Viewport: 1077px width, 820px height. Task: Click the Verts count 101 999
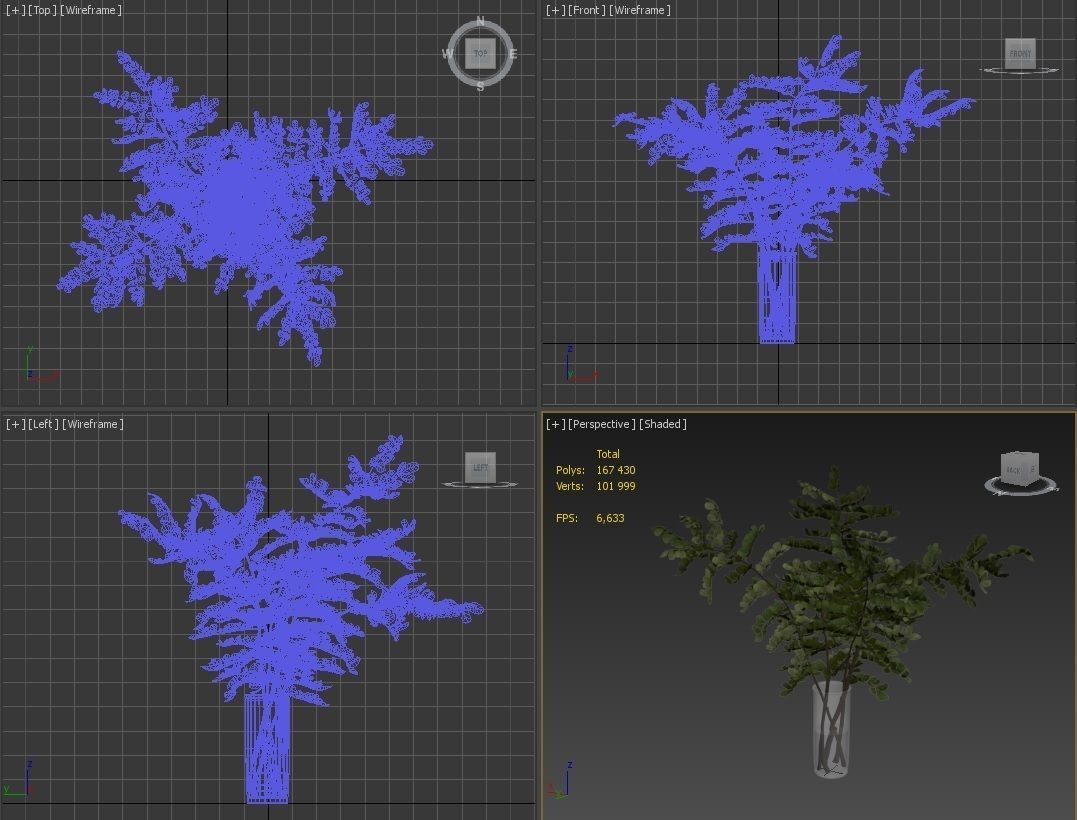click(x=615, y=486)
